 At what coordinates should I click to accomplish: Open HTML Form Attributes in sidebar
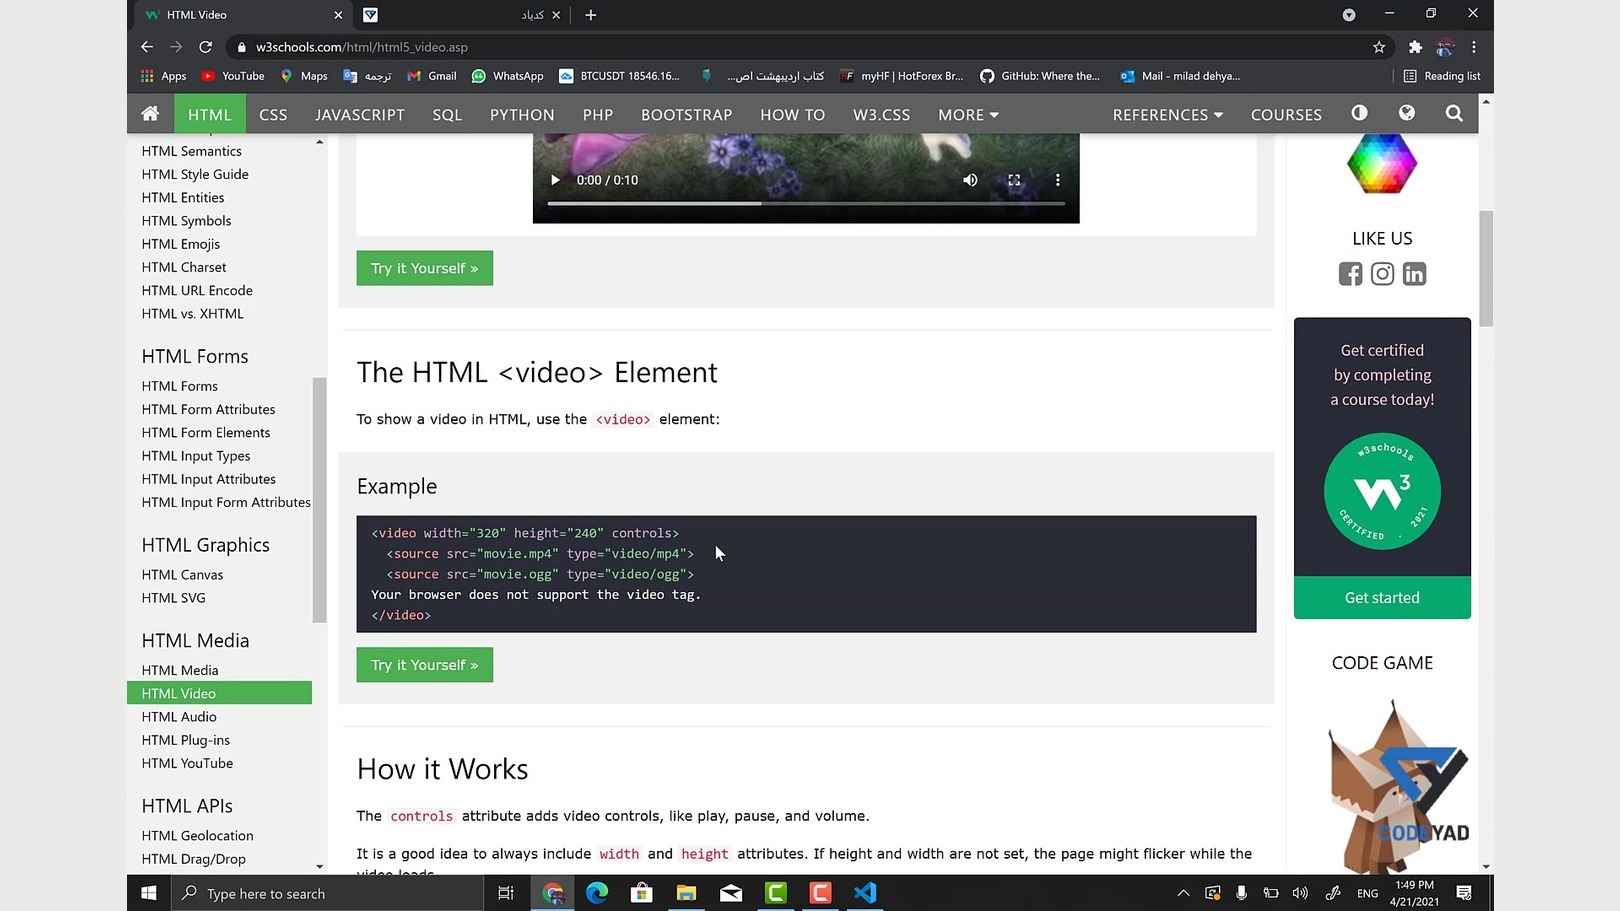click(x=208, y=409)
